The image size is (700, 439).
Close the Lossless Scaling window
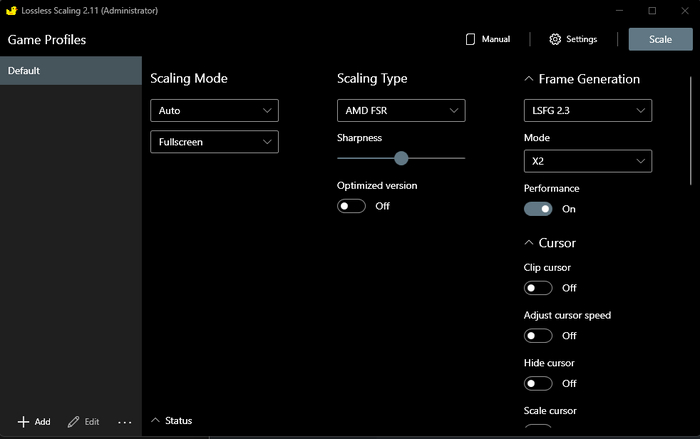tap(685, 10)
